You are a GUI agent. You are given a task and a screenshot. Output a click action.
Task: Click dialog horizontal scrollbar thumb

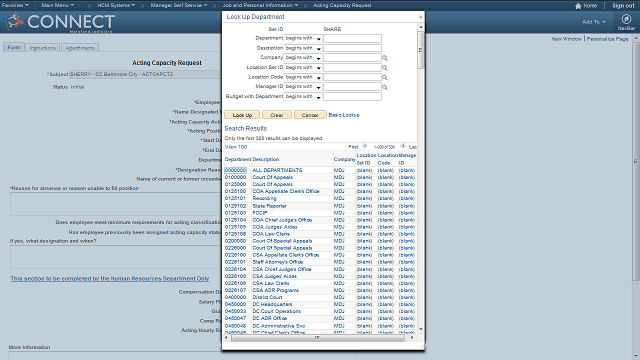(317, 338)
